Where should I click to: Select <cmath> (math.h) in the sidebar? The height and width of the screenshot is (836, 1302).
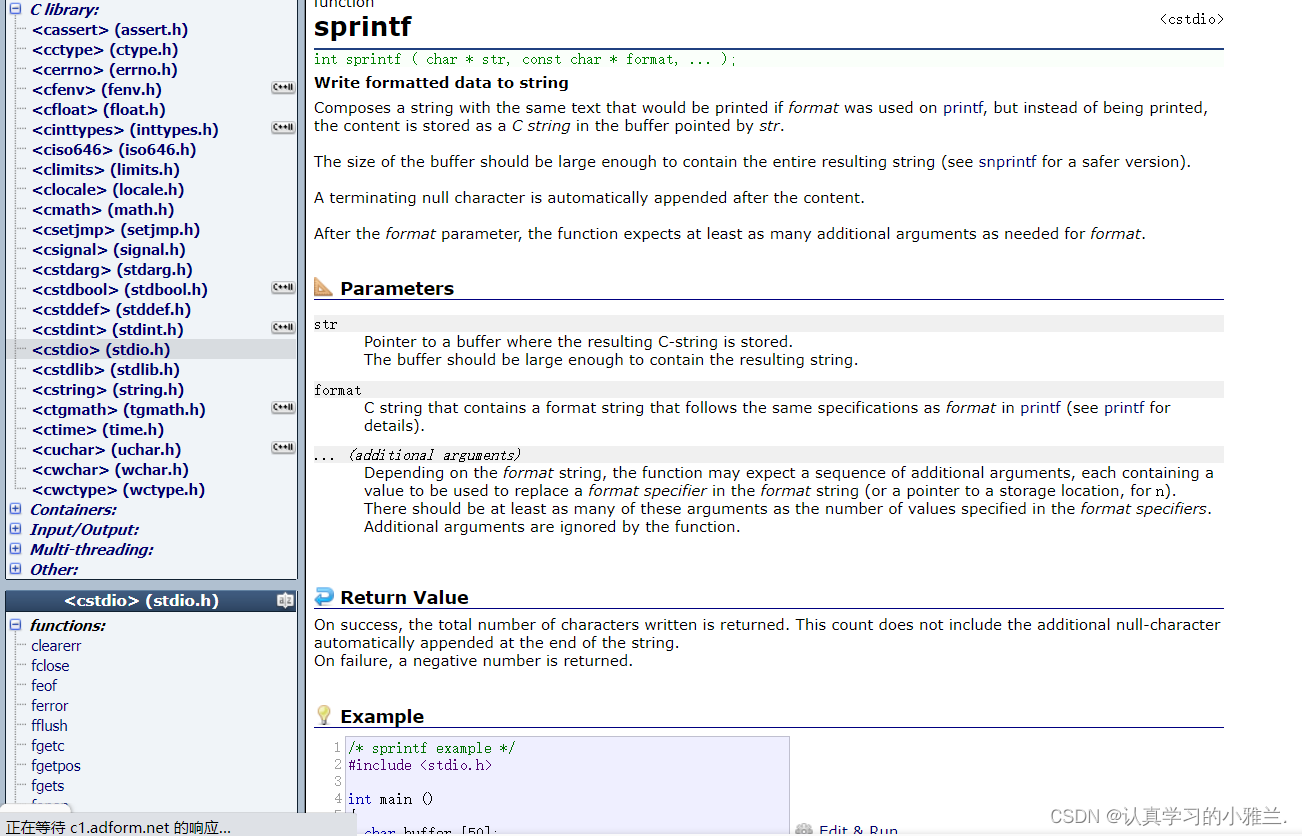tap(103, 209)
